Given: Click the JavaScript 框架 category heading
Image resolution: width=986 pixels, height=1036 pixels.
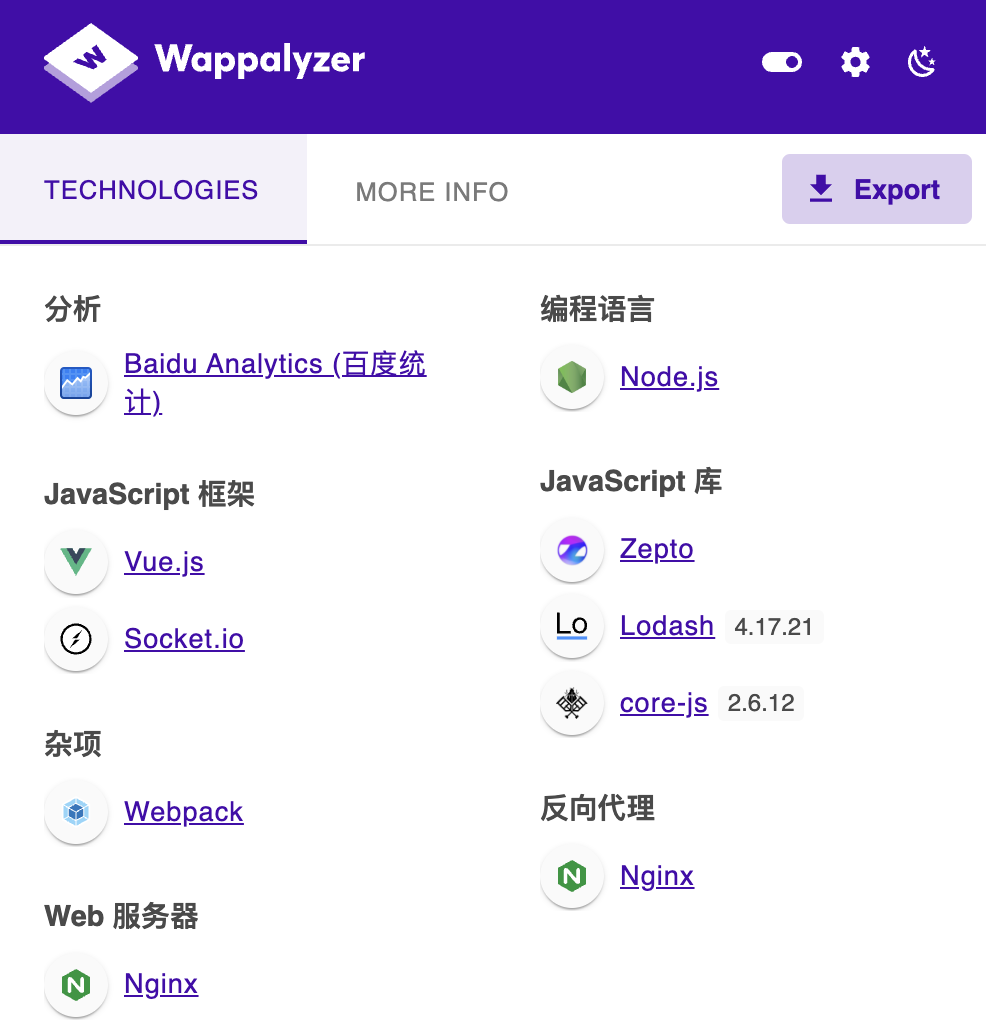Looking at the screenshot, I should [149, 494].
